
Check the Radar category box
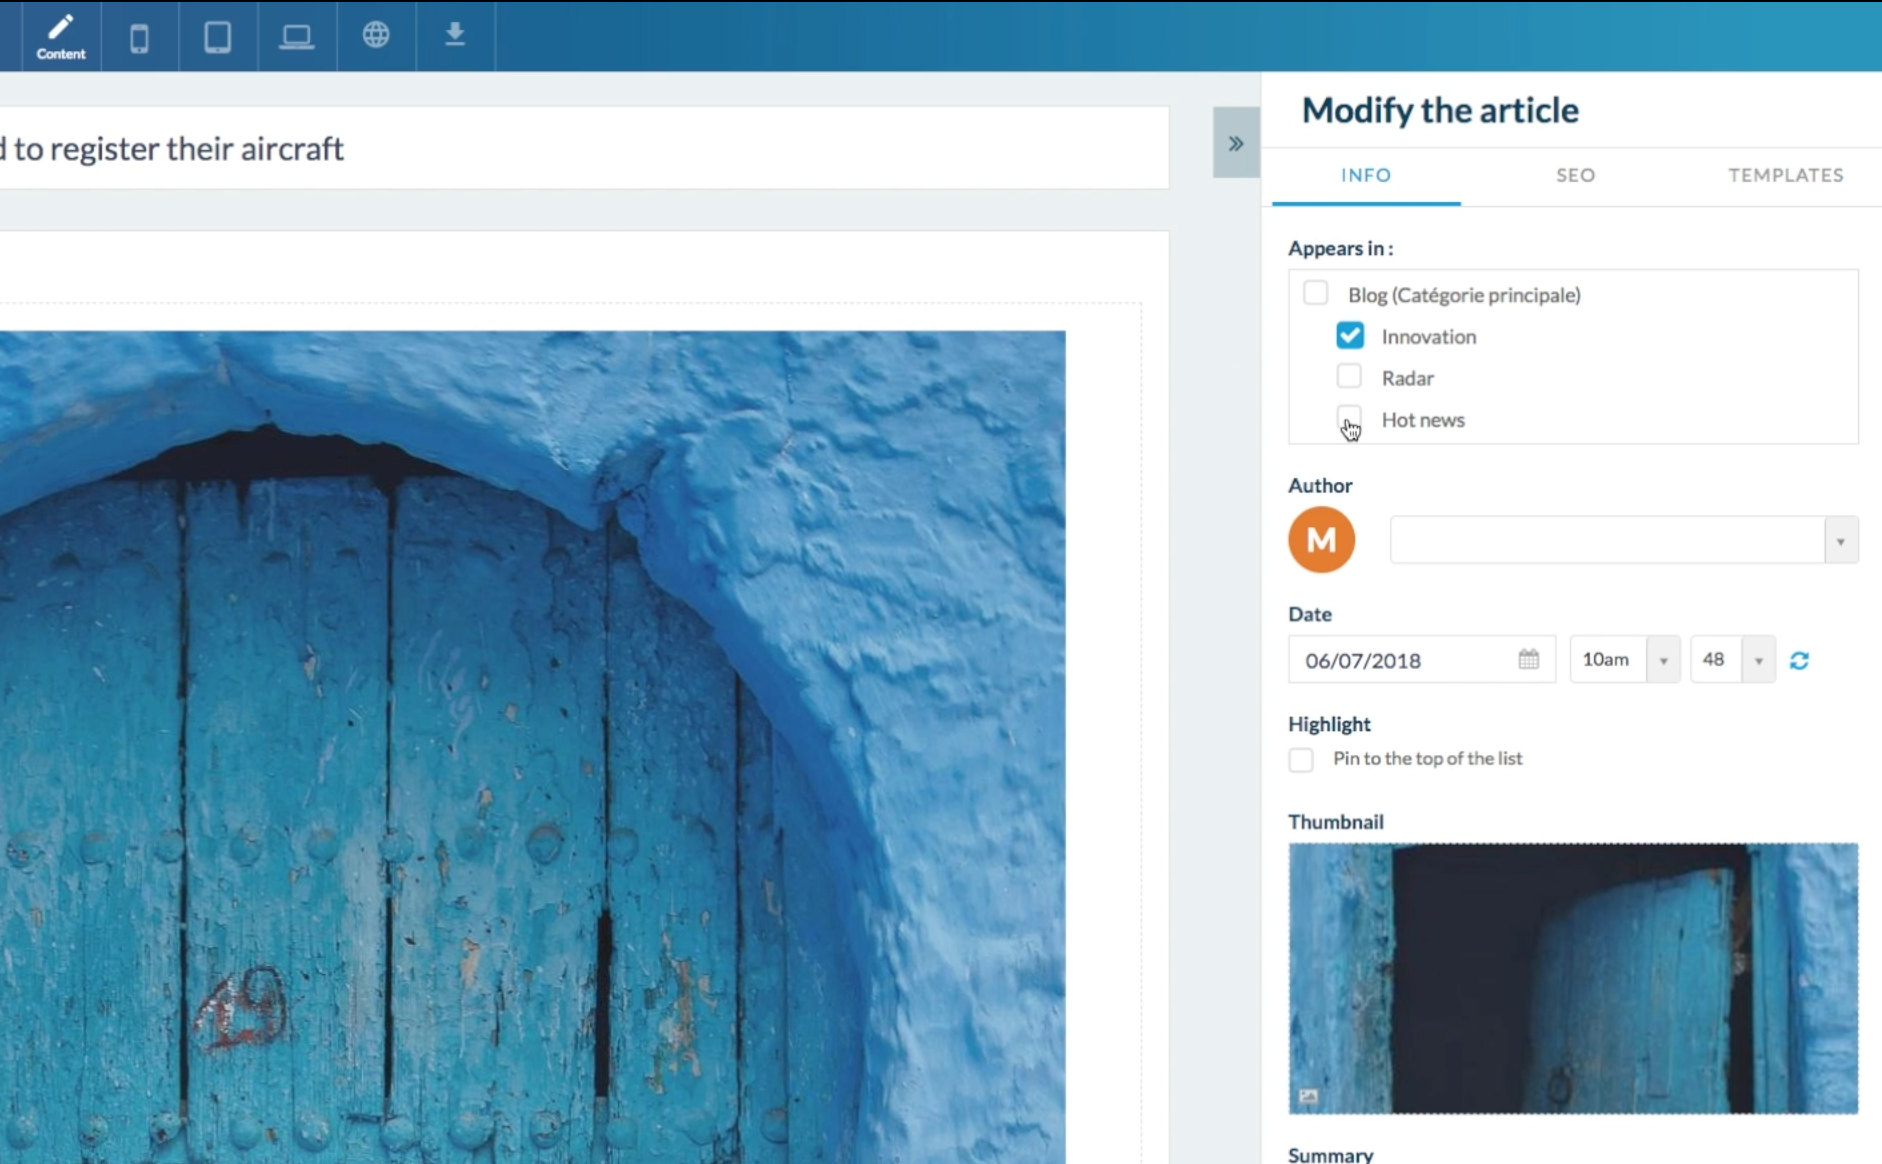click(x=1349, y=377)
